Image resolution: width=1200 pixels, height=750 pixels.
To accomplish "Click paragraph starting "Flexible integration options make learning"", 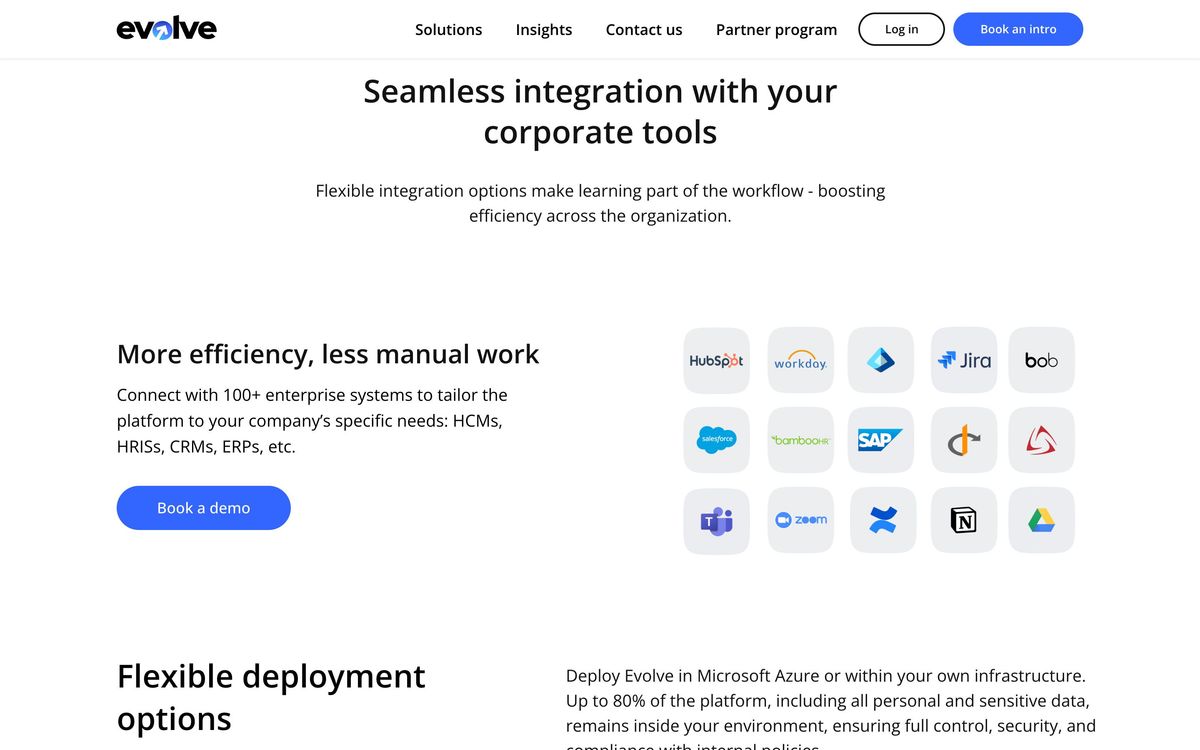I will point(600,203).
